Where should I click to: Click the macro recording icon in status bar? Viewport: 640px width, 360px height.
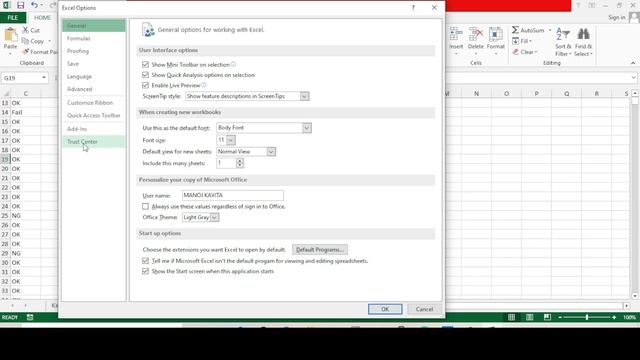point(30,317)
